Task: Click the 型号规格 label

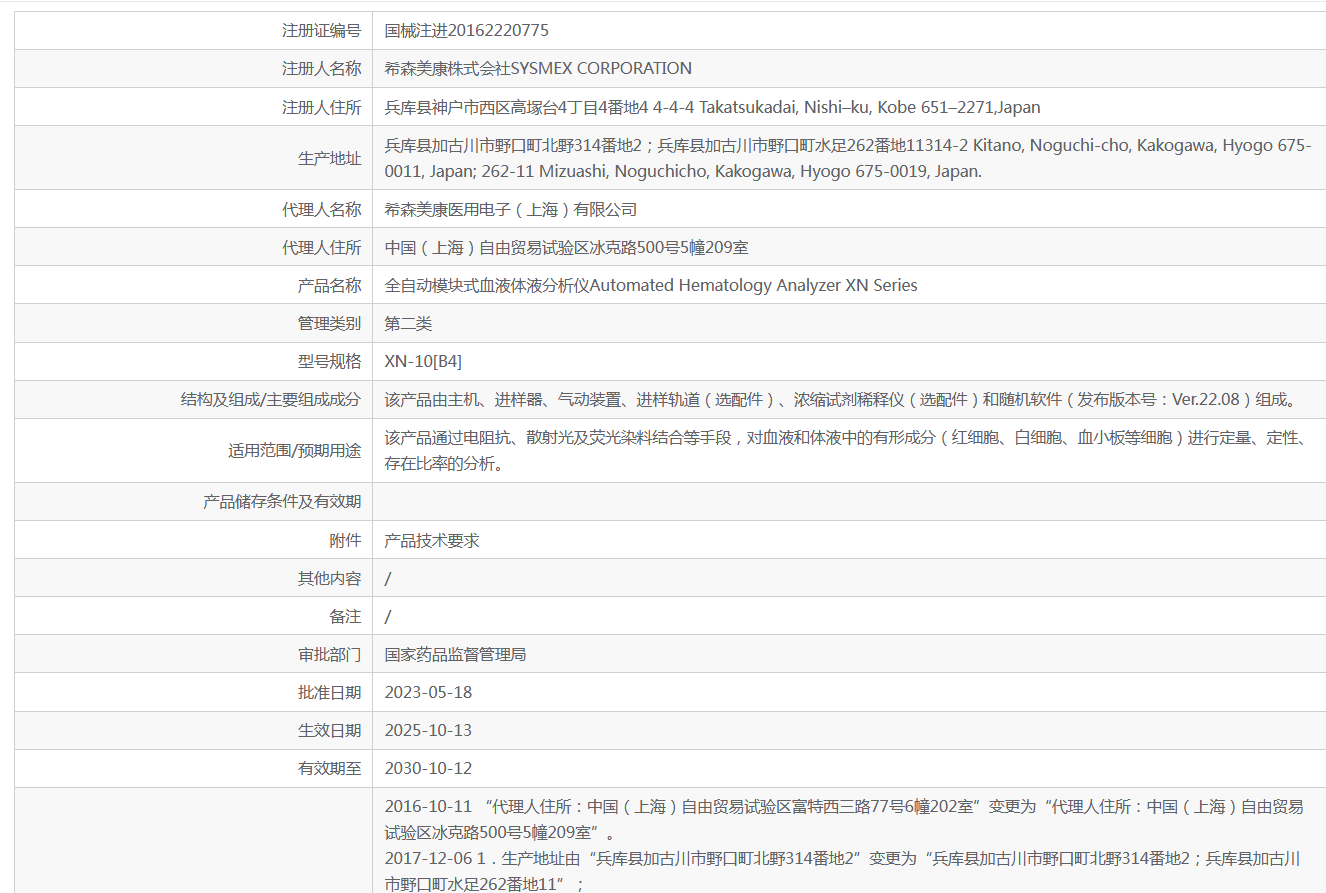Action: coord(329,361)
